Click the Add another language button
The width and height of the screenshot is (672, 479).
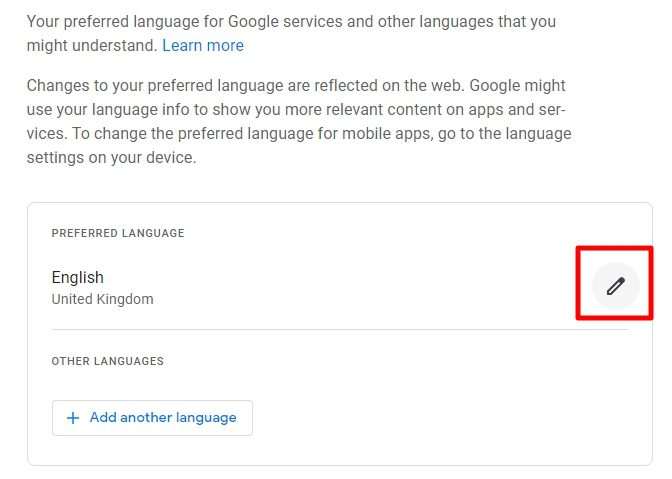[152, 418]
